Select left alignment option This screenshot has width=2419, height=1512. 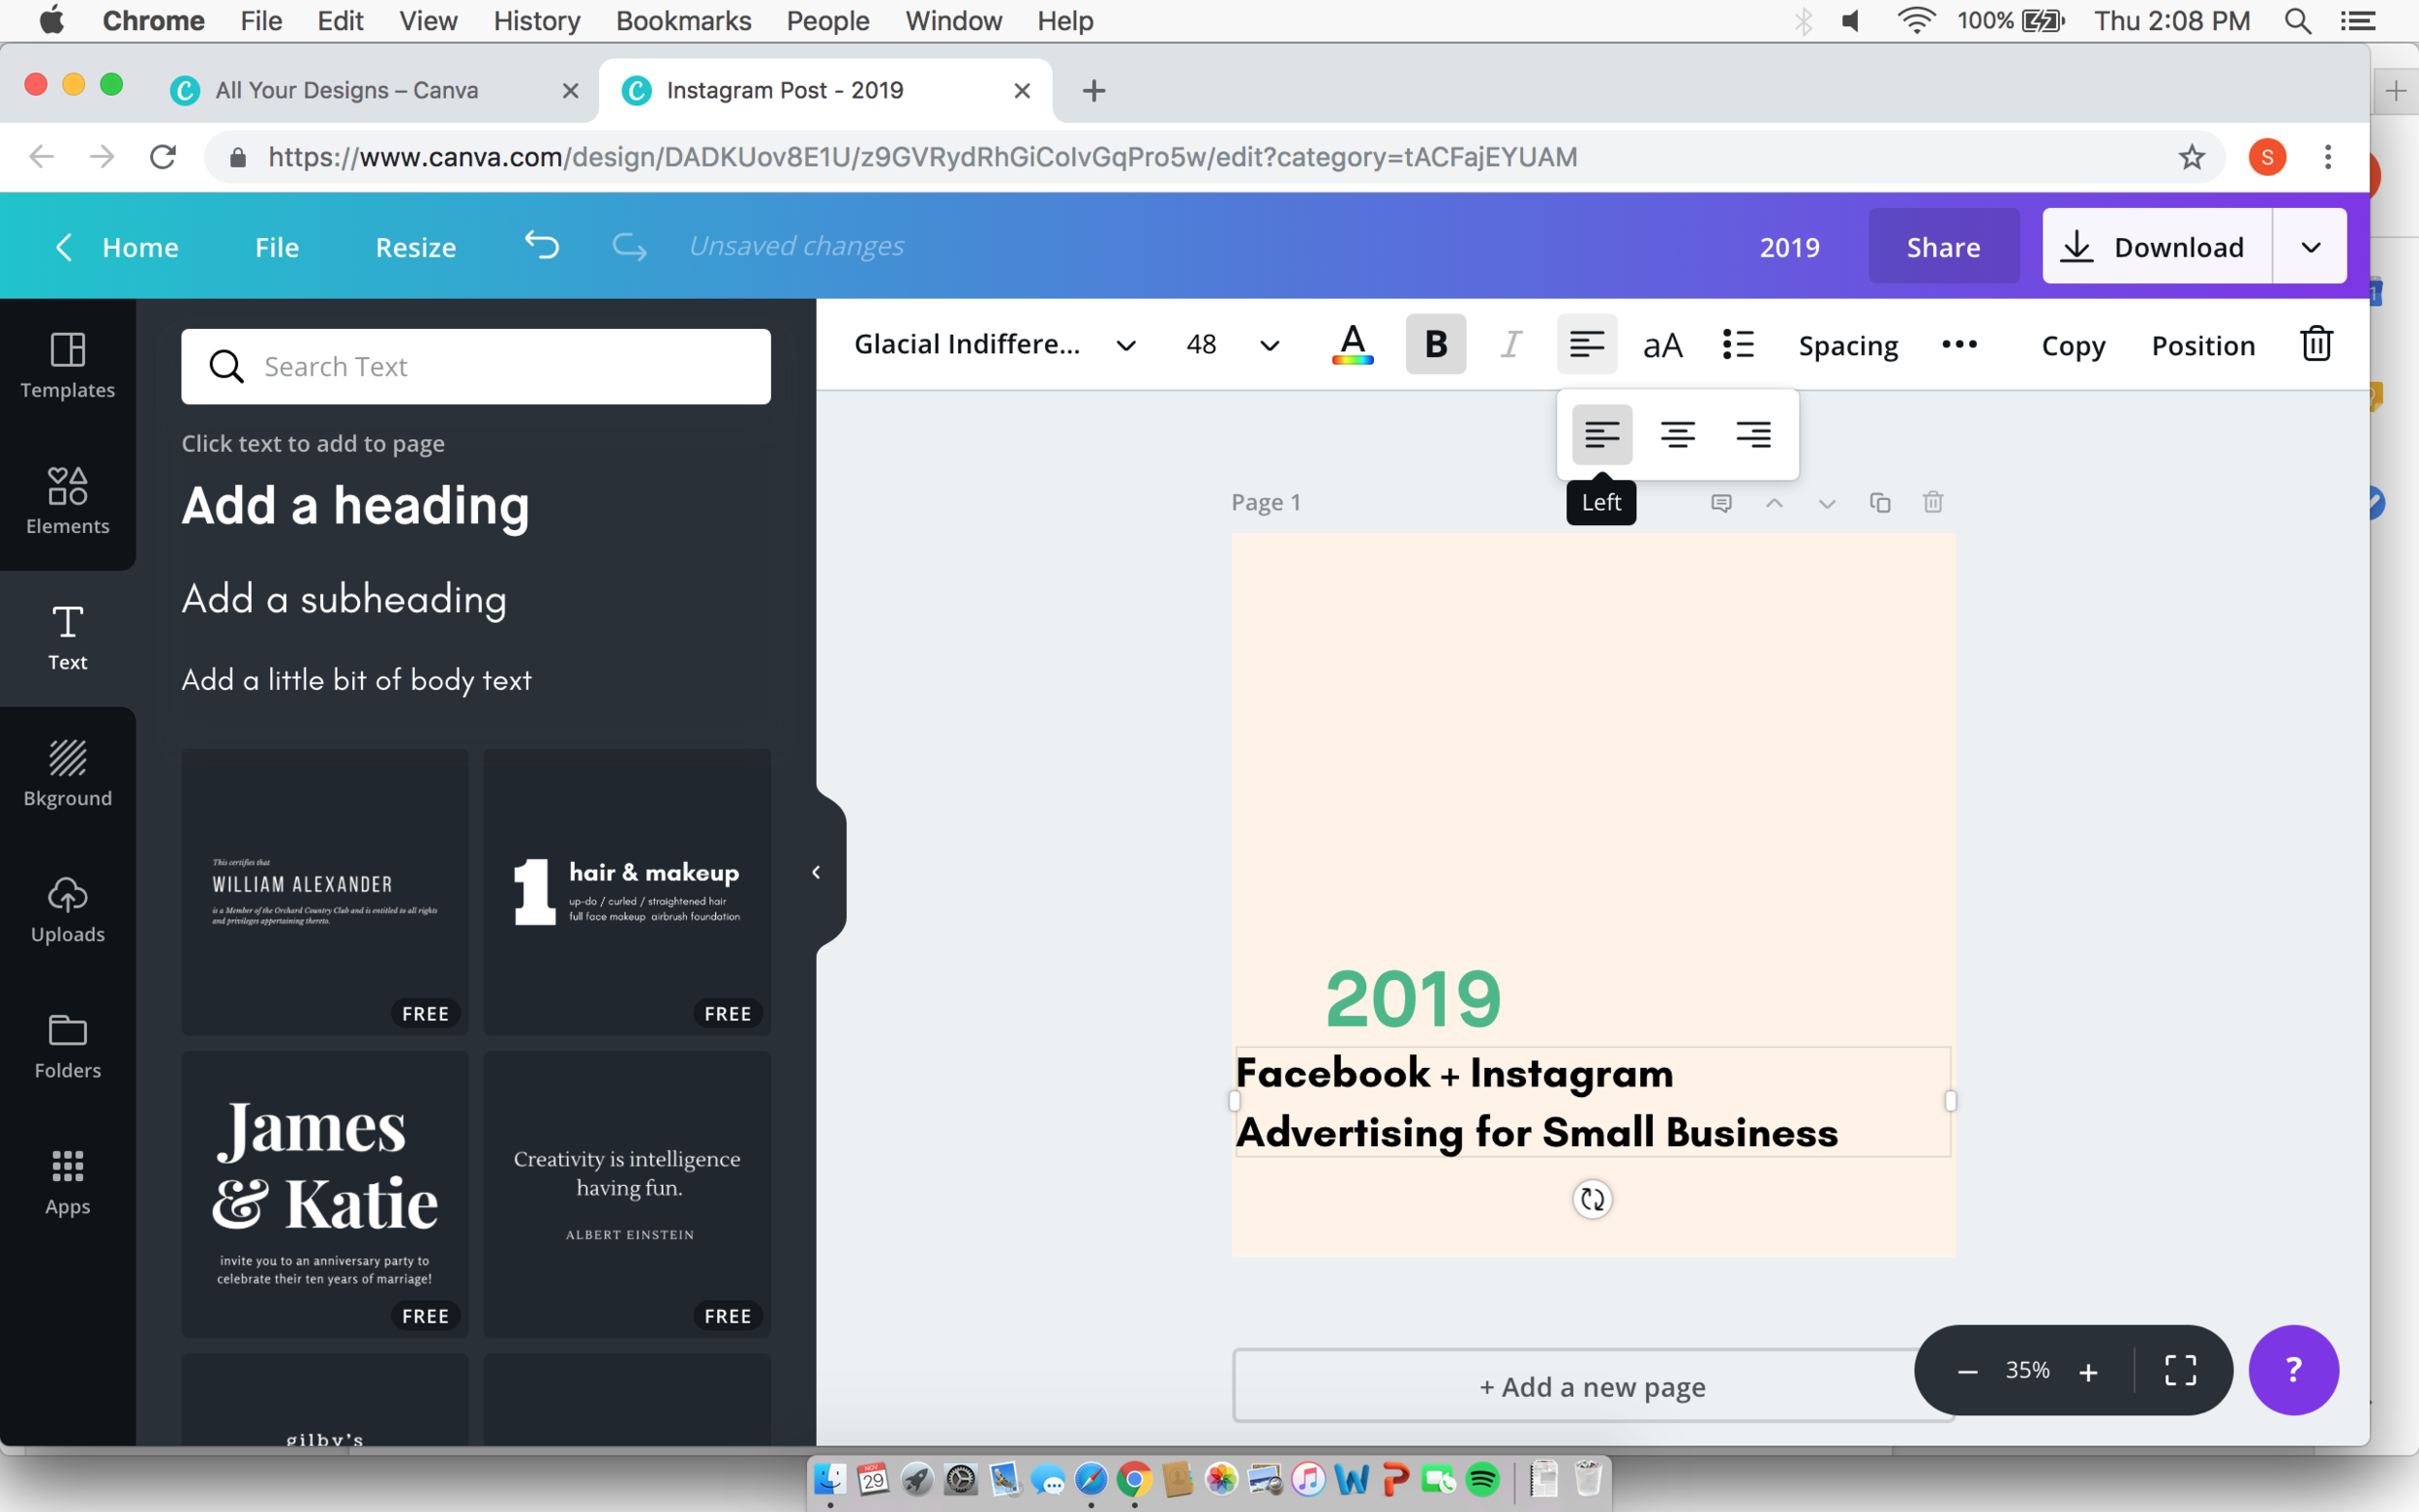(1602, 434)
